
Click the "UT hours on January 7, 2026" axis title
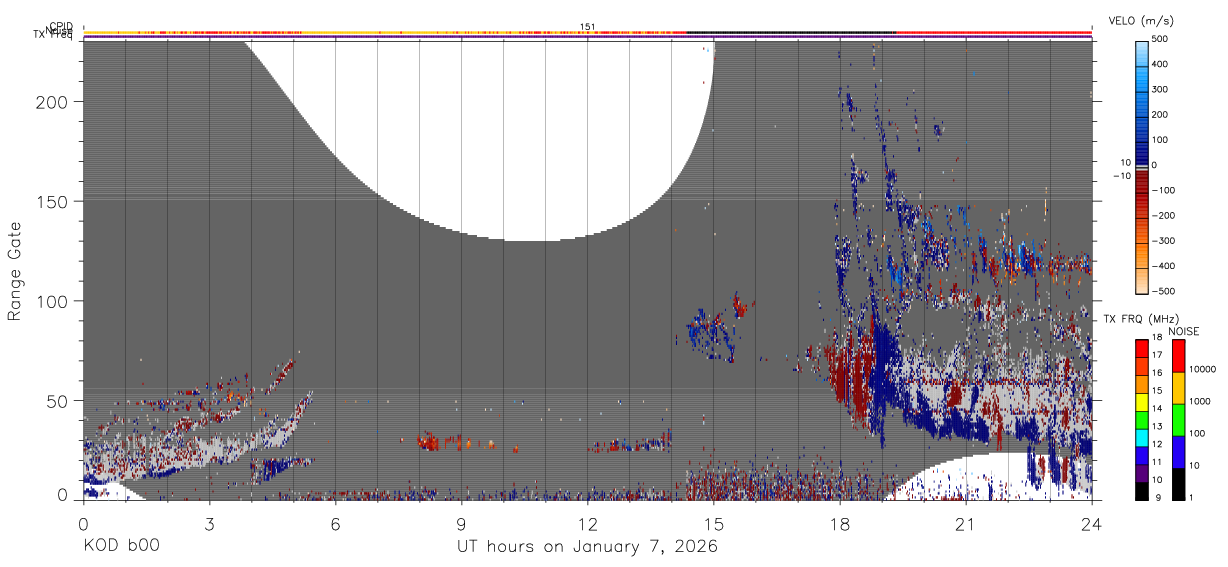587,547
